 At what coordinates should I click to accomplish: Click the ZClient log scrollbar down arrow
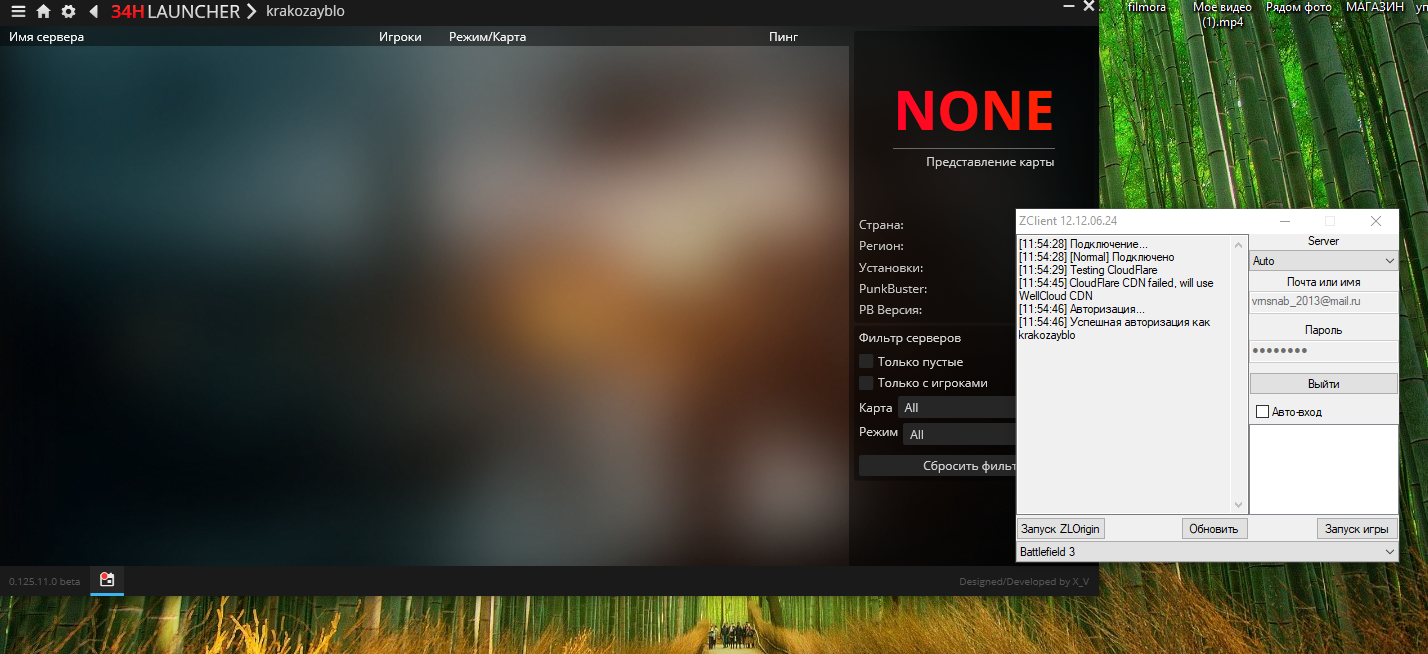pos(1240,506)
